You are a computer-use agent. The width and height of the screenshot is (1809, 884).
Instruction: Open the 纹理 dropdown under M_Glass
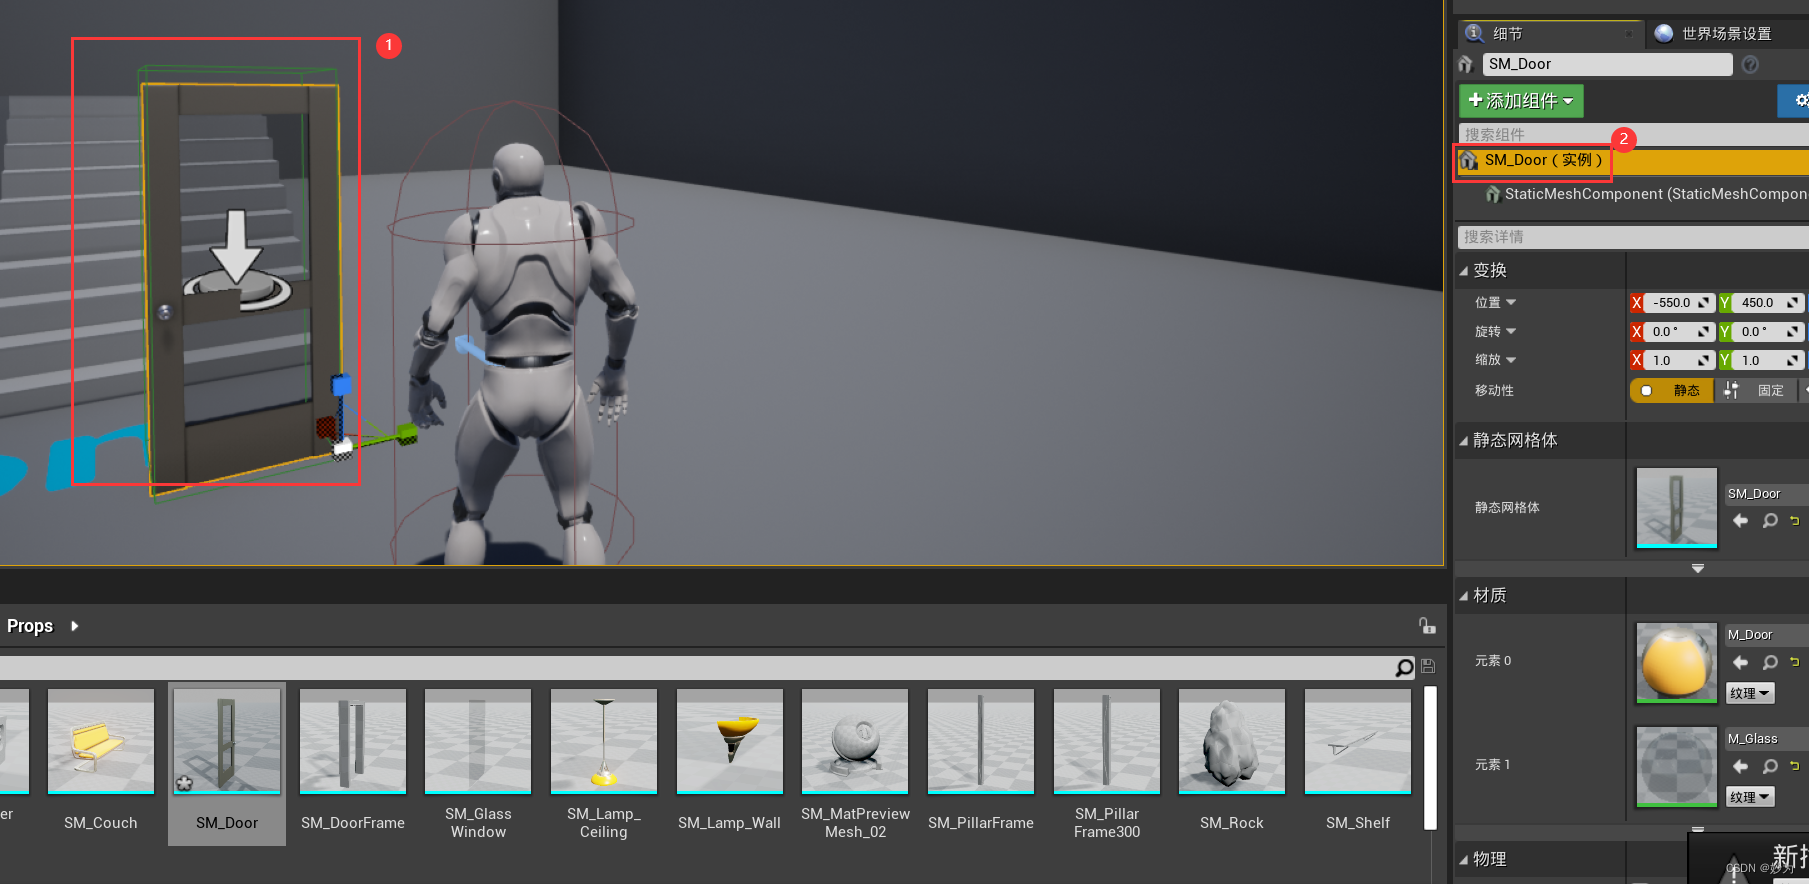1750,797
